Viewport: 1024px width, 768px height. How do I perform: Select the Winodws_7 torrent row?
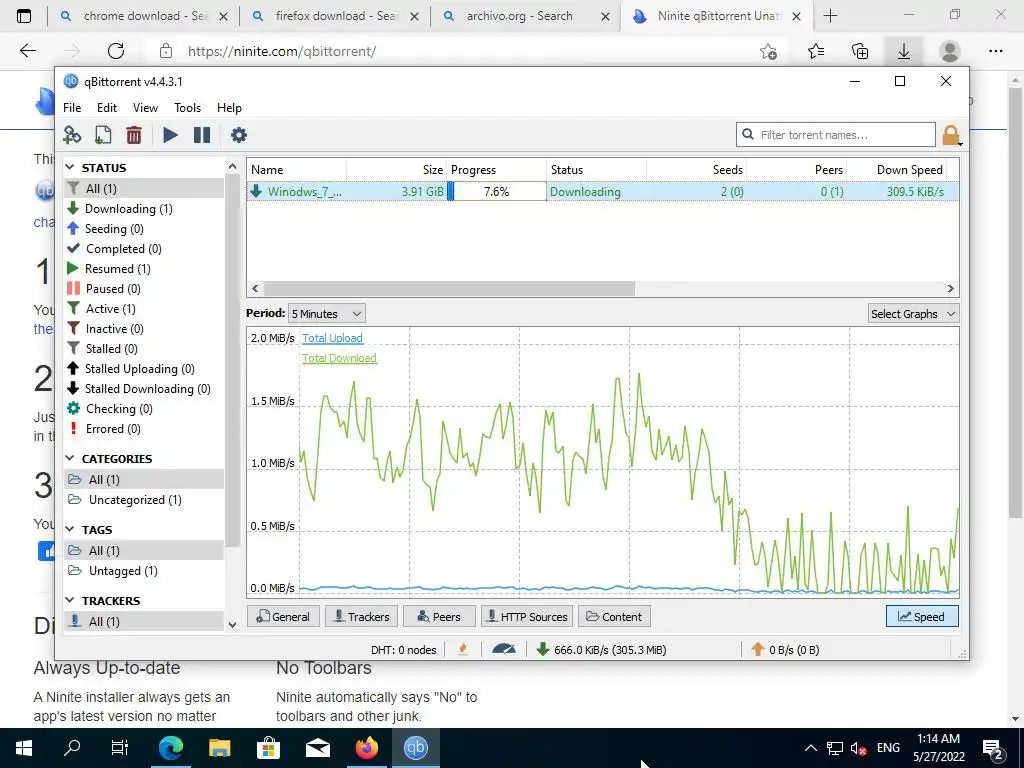tap(603, 191)
